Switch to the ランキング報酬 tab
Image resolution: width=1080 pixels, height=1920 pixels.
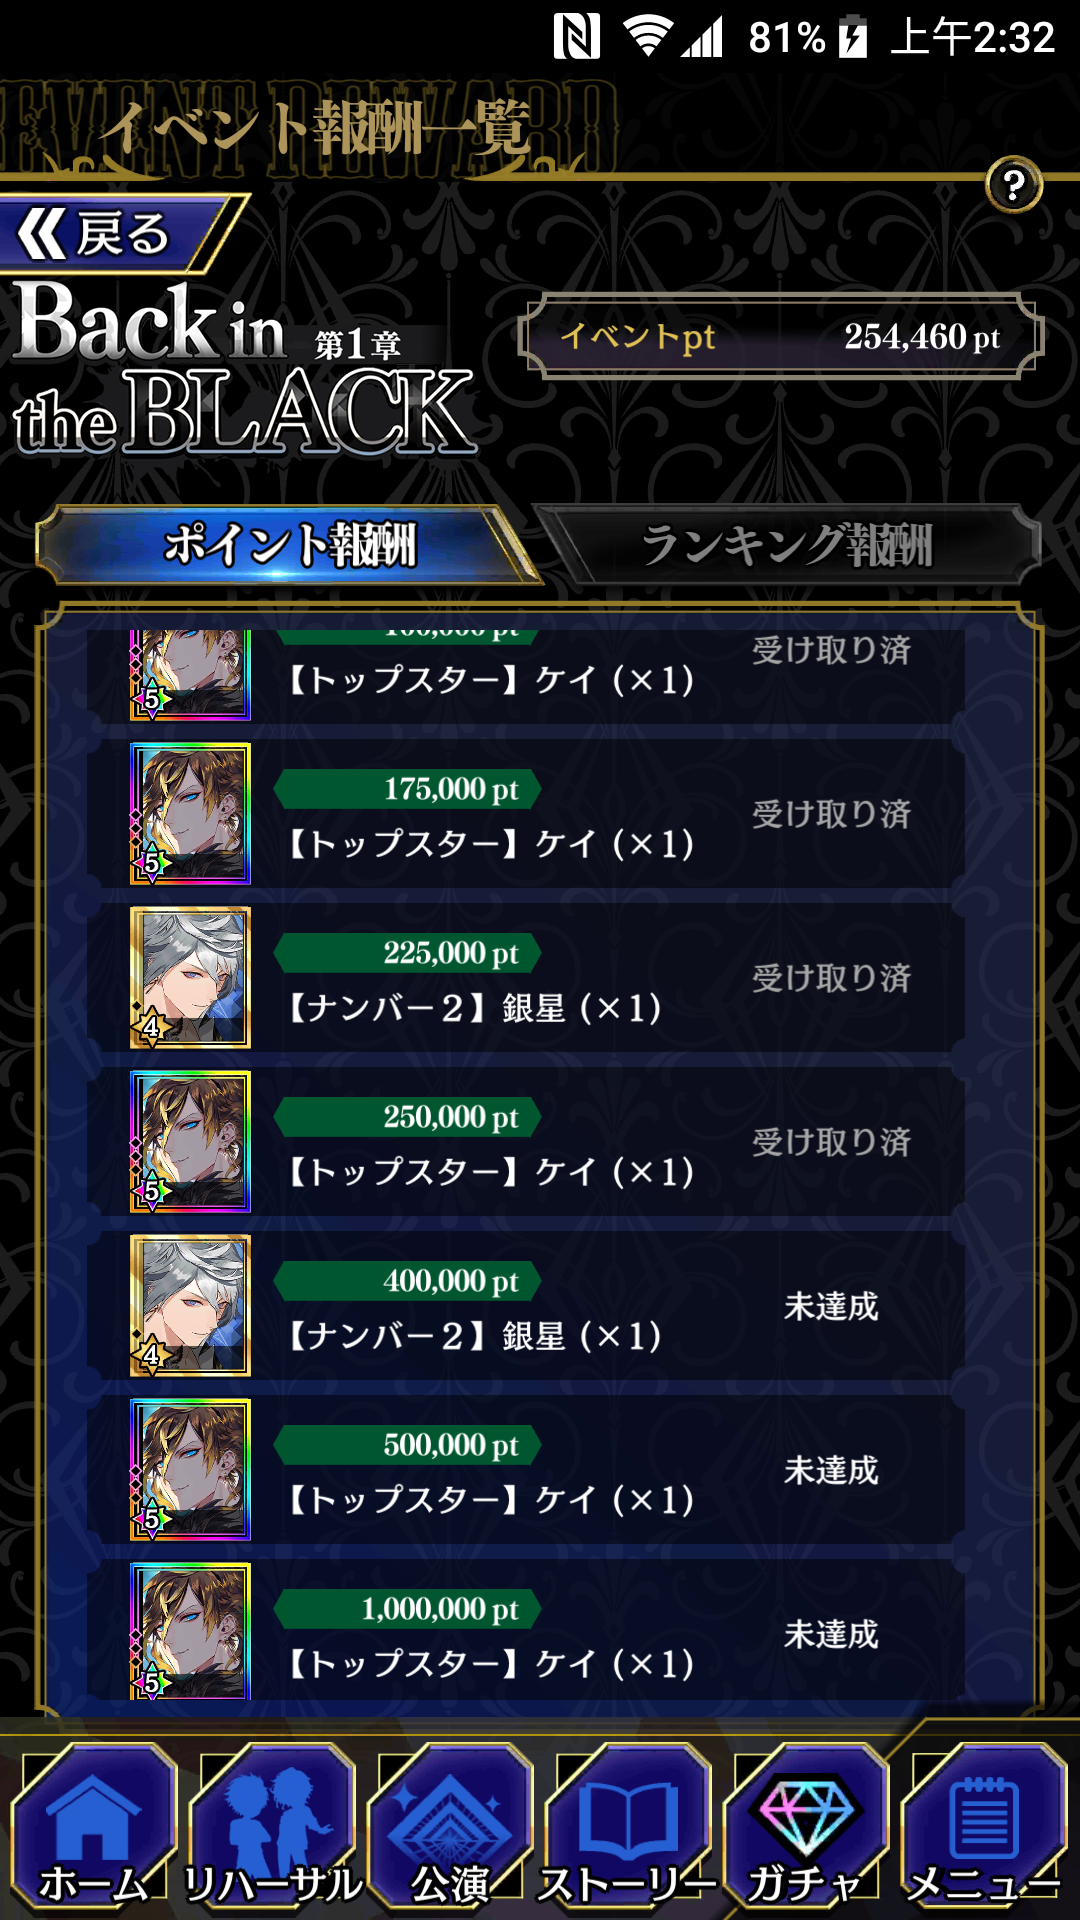pos(787,545)
